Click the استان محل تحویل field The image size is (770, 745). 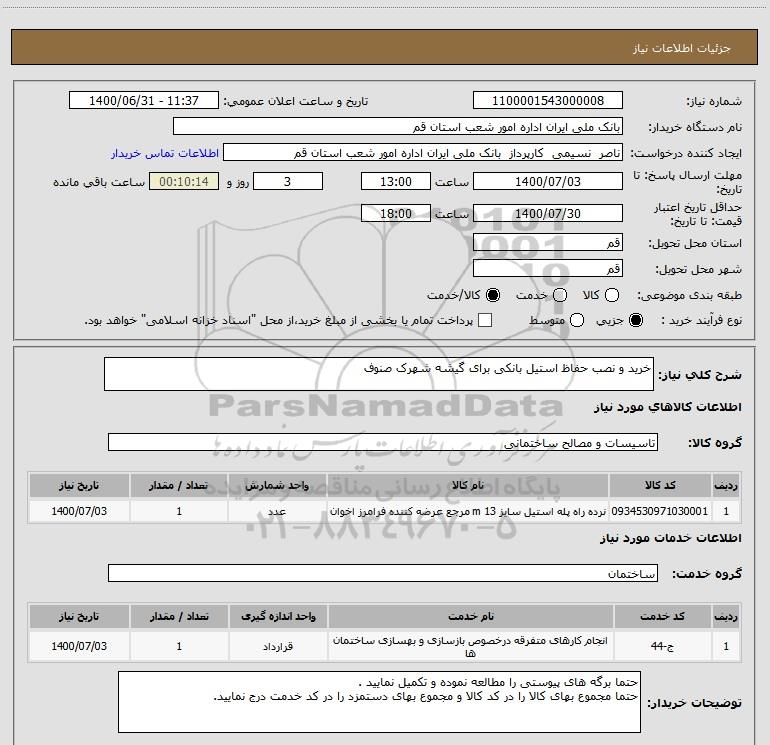548,243
